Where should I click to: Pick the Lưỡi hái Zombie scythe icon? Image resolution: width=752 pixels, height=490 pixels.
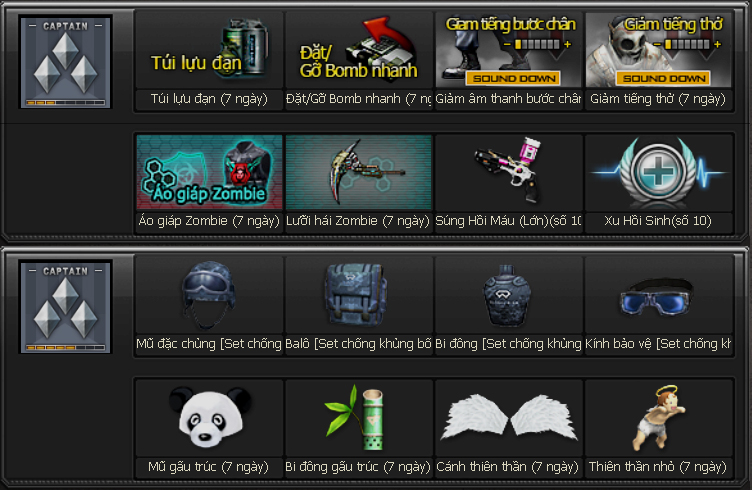pos(359,172)
